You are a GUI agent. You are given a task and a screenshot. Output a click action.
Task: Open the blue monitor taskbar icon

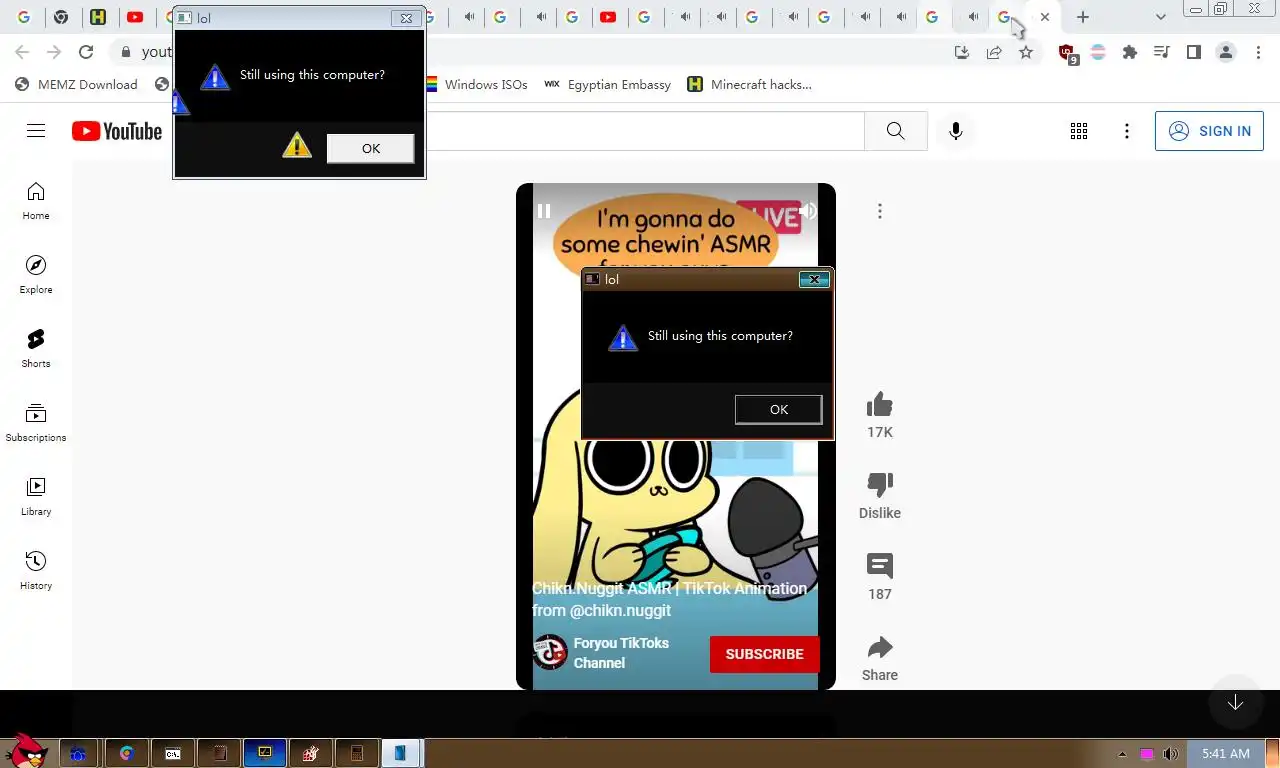click(x=264, y=753)
